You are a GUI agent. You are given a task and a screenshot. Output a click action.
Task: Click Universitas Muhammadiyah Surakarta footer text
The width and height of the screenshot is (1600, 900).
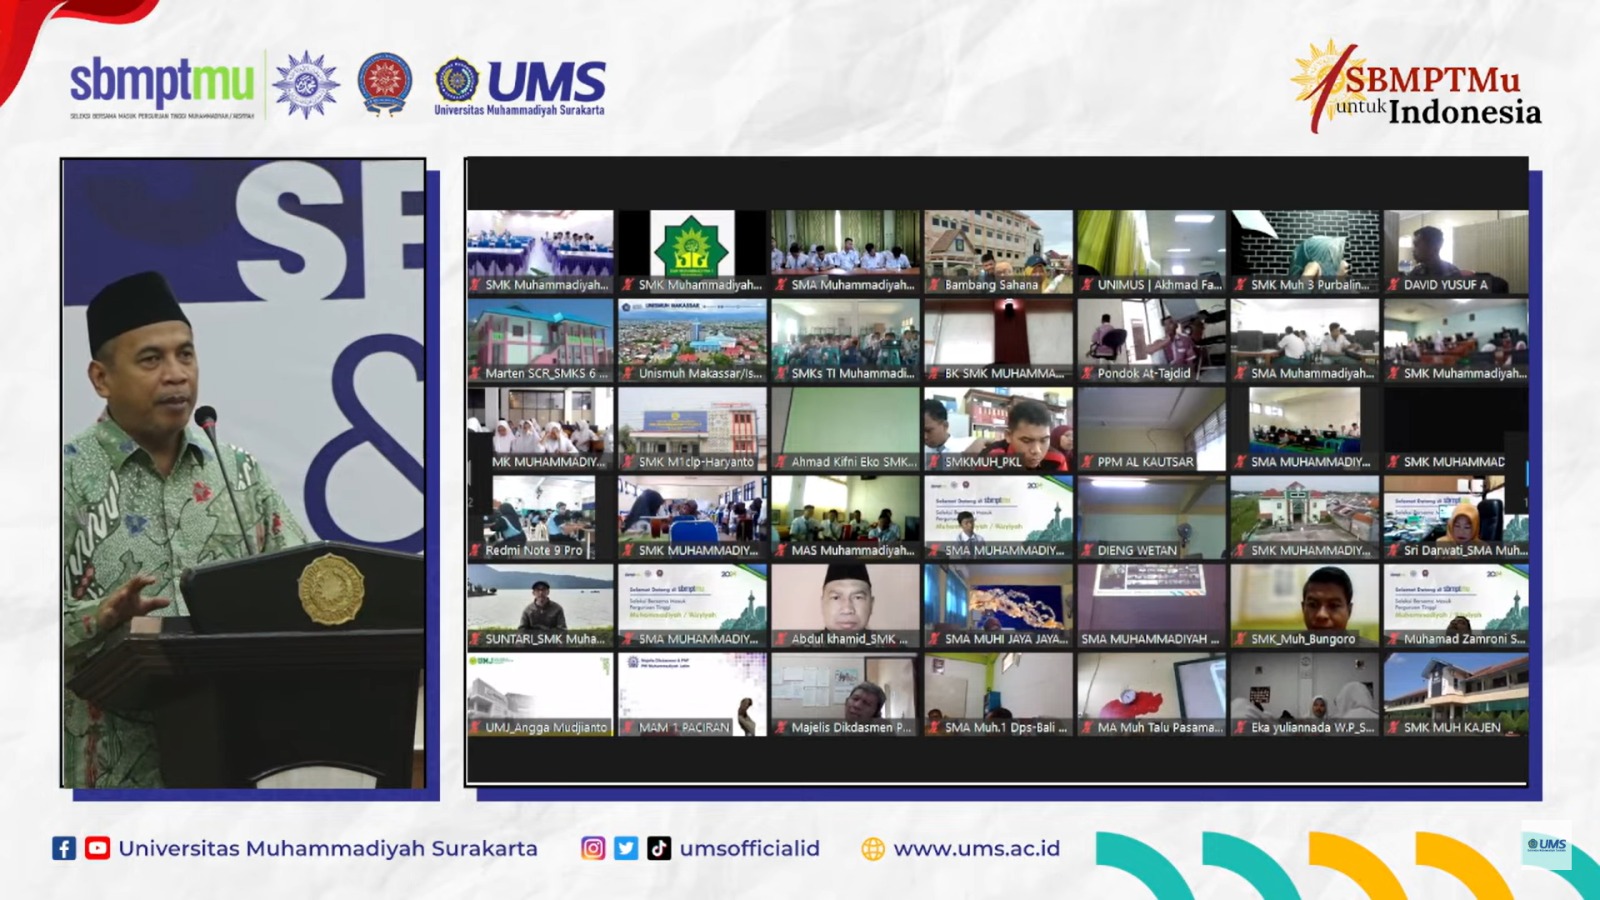tap(328, 849)
